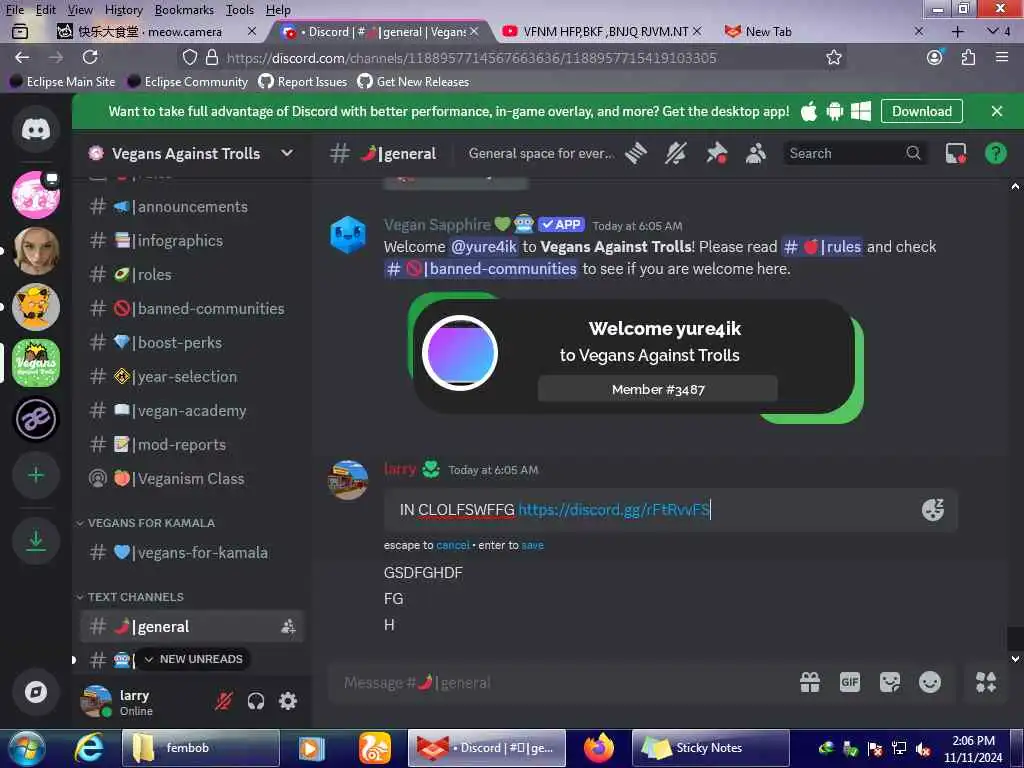Click the Add a Server plus icon
The image size is (1024, 768).
click(36, 475)
